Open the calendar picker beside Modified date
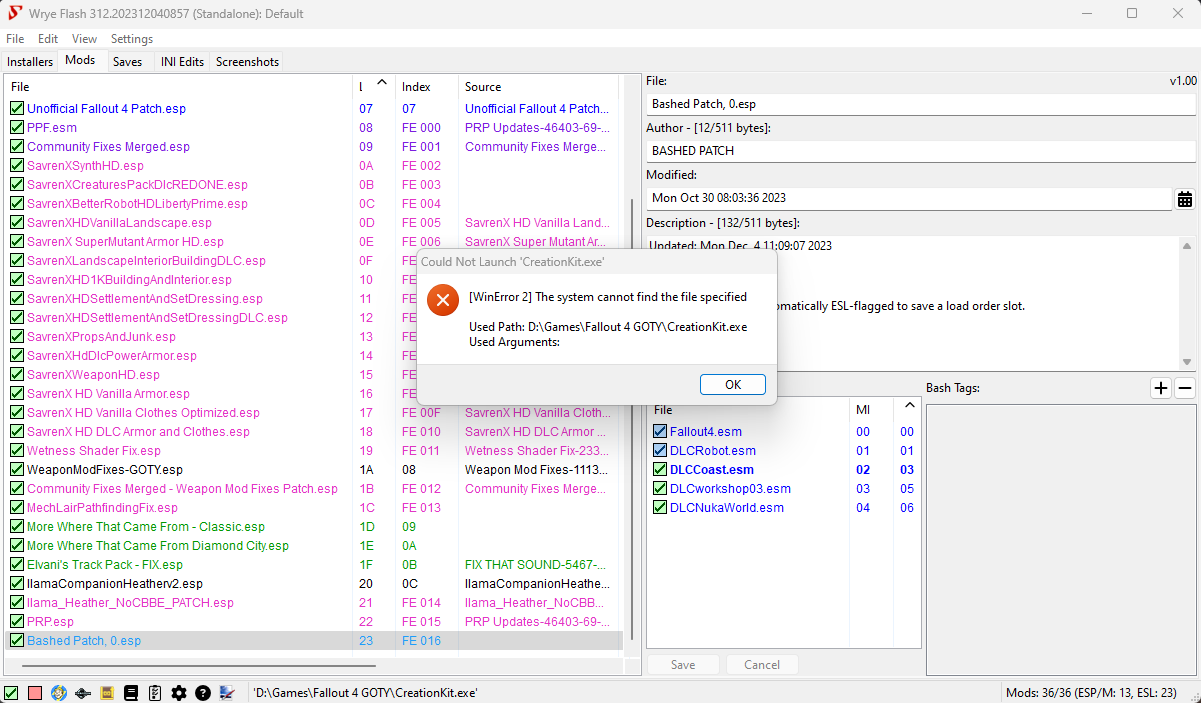This screenshot has width=1201, height=703. (1185, 199)
